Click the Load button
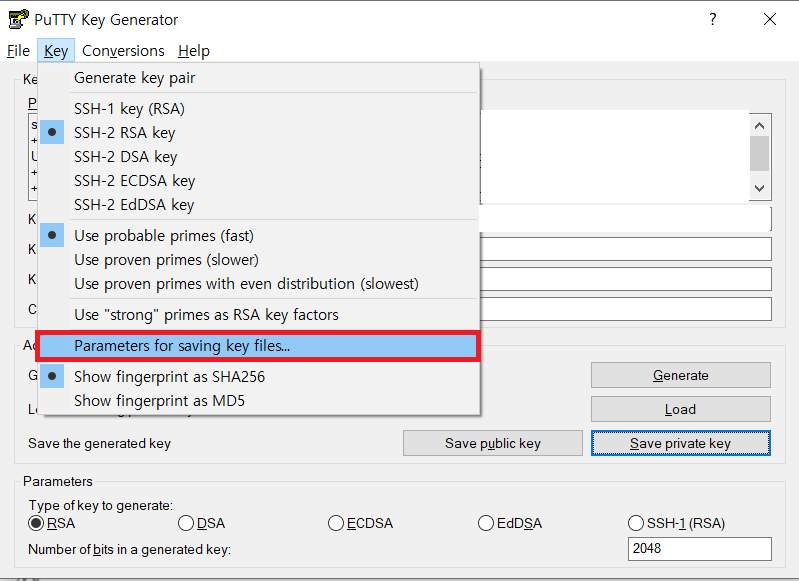Viewport: 799px width, 581px height. coord(680,409)
